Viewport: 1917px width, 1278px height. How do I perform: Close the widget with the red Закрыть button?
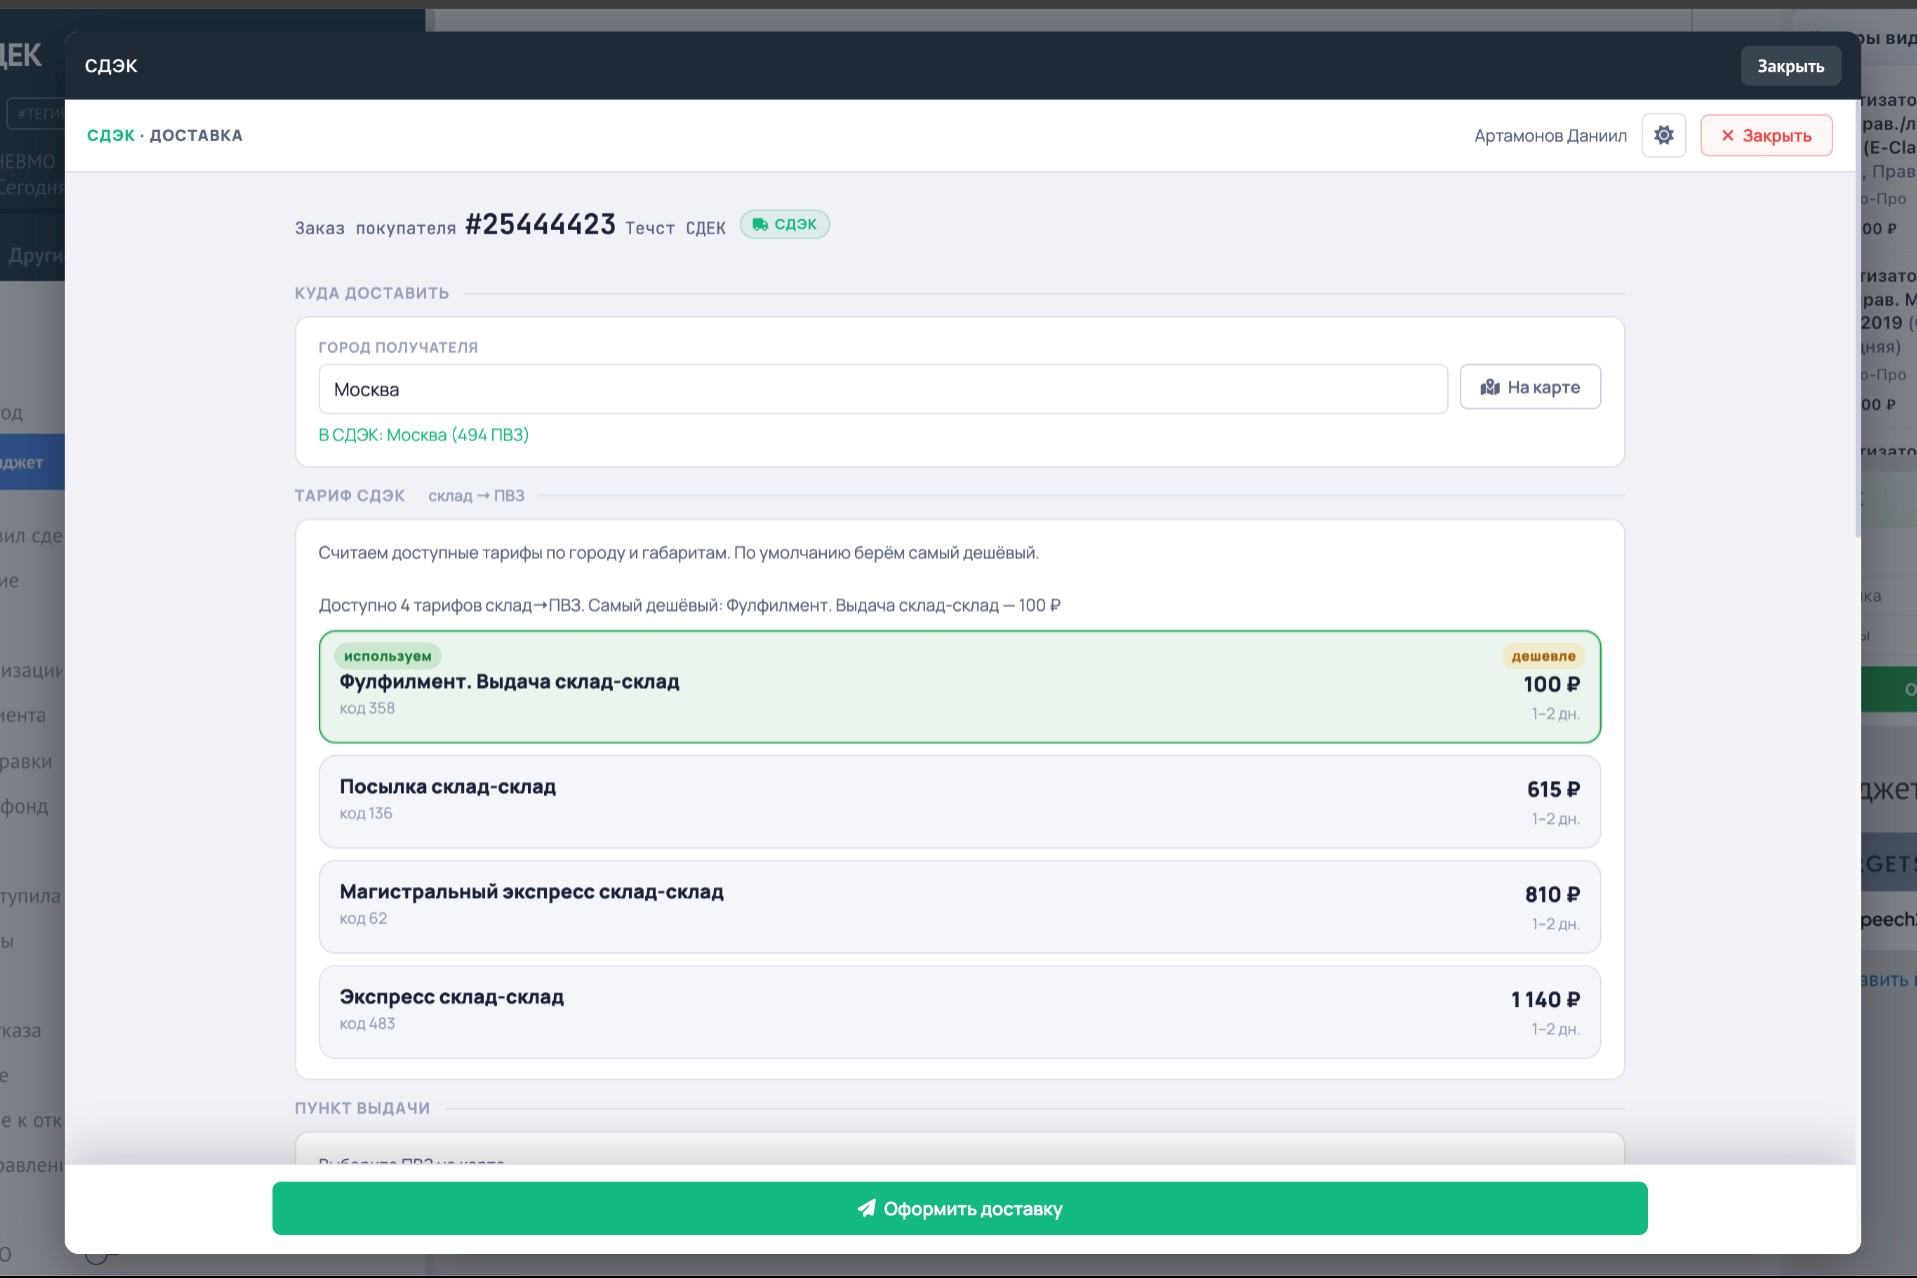coord(1766,135)
